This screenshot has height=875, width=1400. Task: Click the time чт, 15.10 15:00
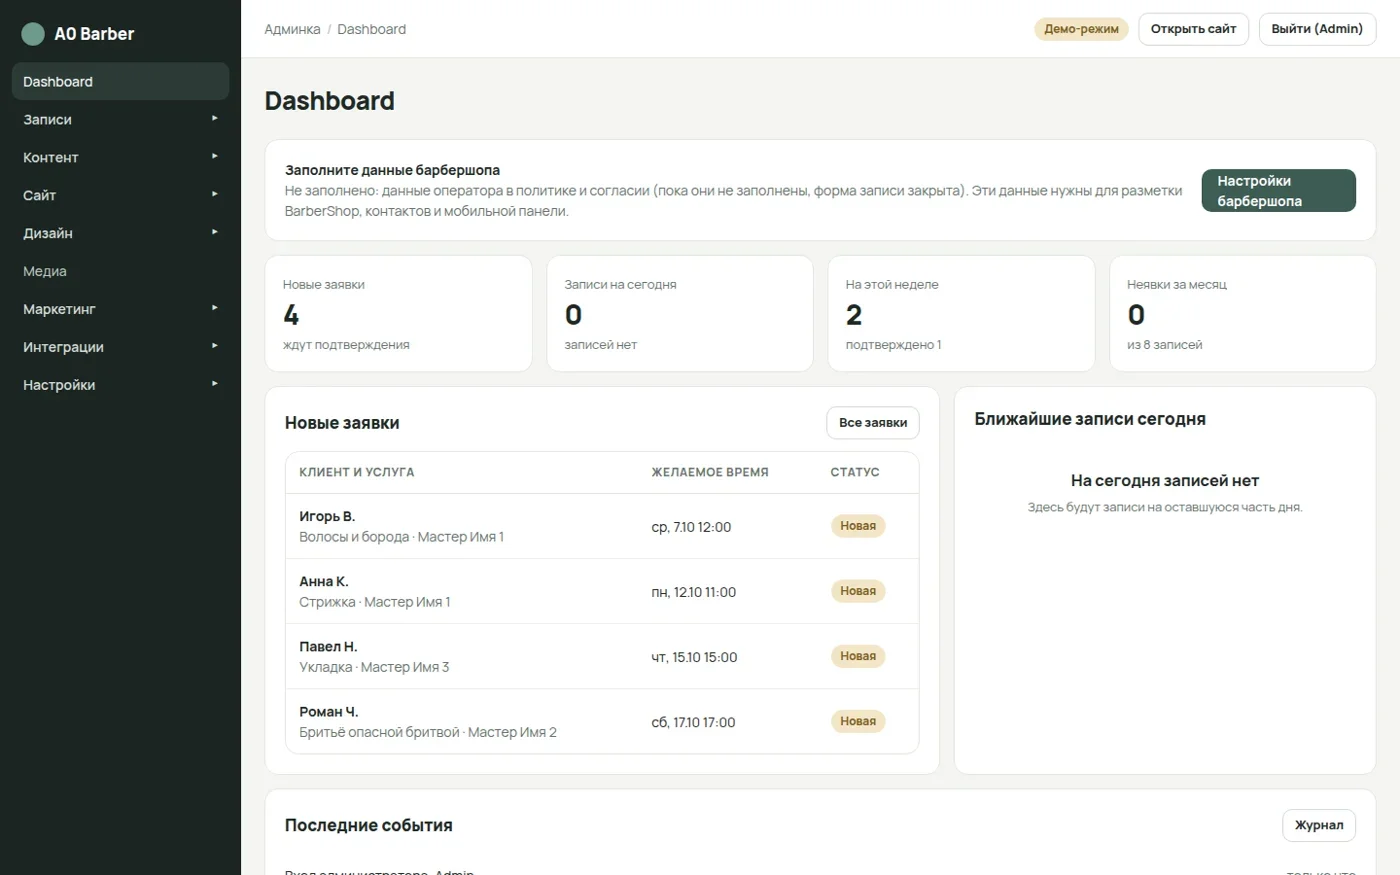[x=694, y=657]
